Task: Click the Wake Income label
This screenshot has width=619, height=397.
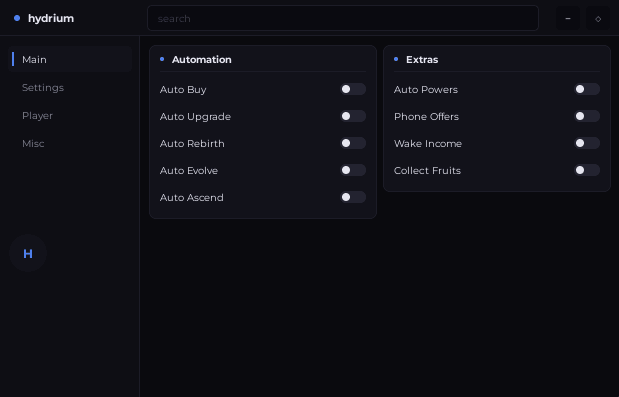Action: tap(428, 143)
